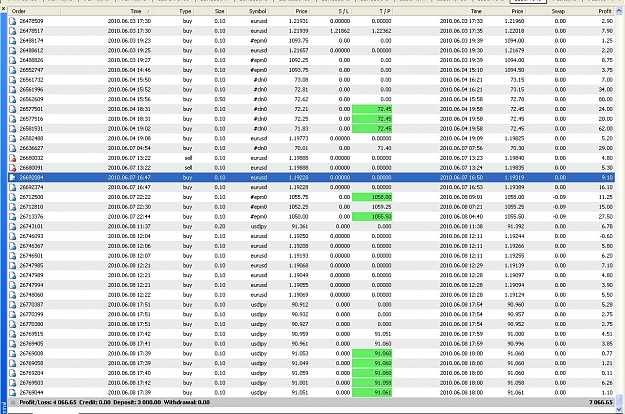Click the buy icon for order 26561996

pos(13,90)
